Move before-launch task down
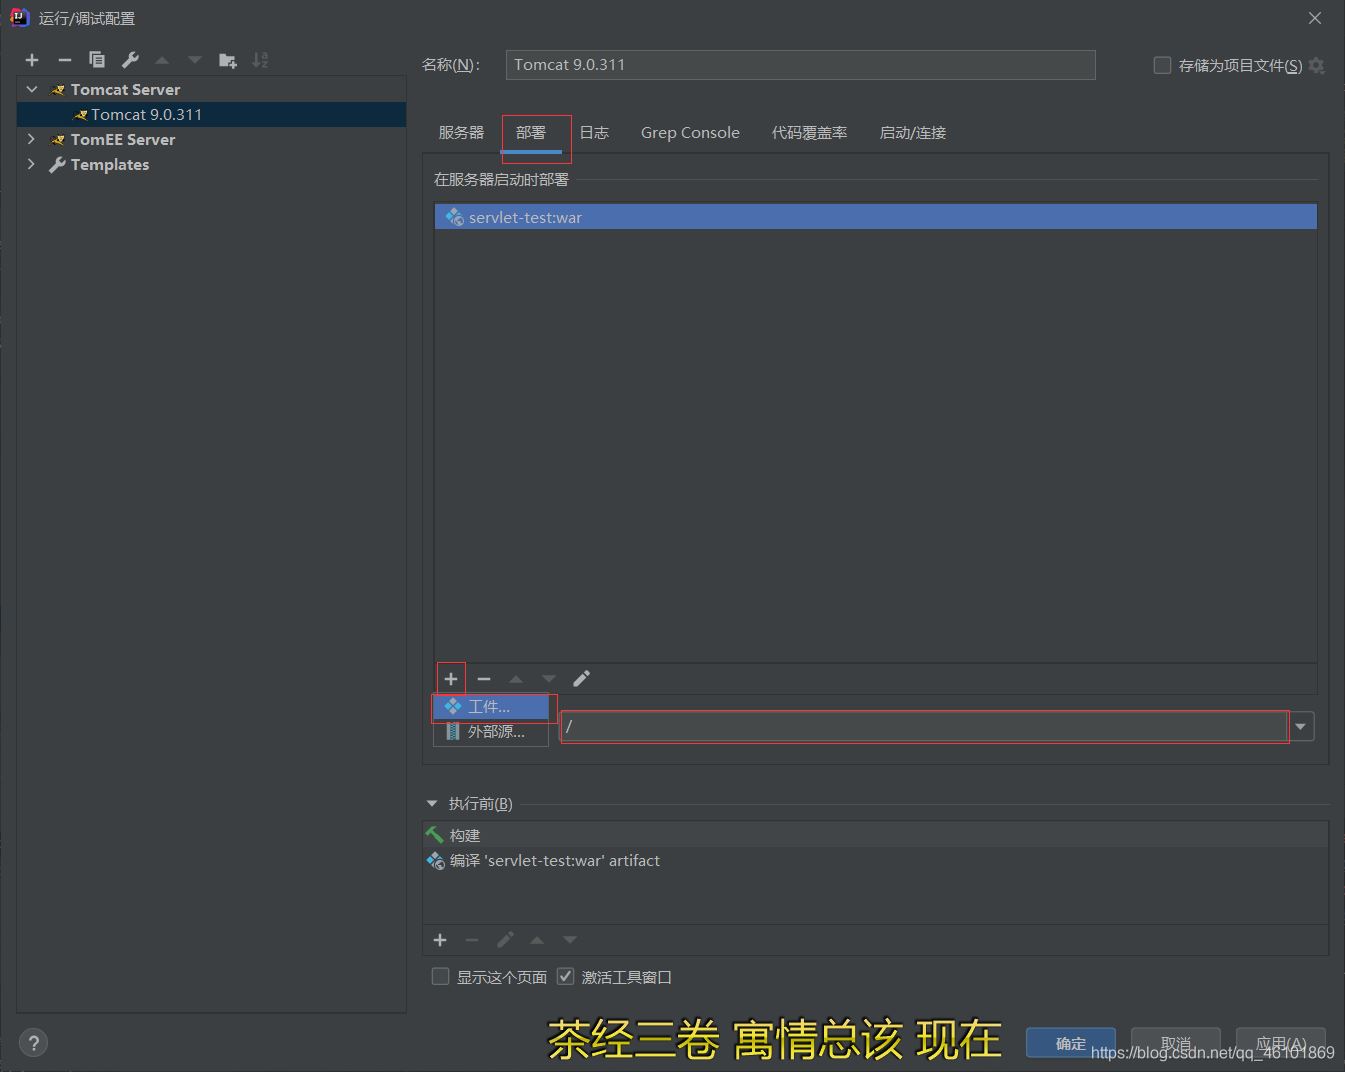 (570, 940)
